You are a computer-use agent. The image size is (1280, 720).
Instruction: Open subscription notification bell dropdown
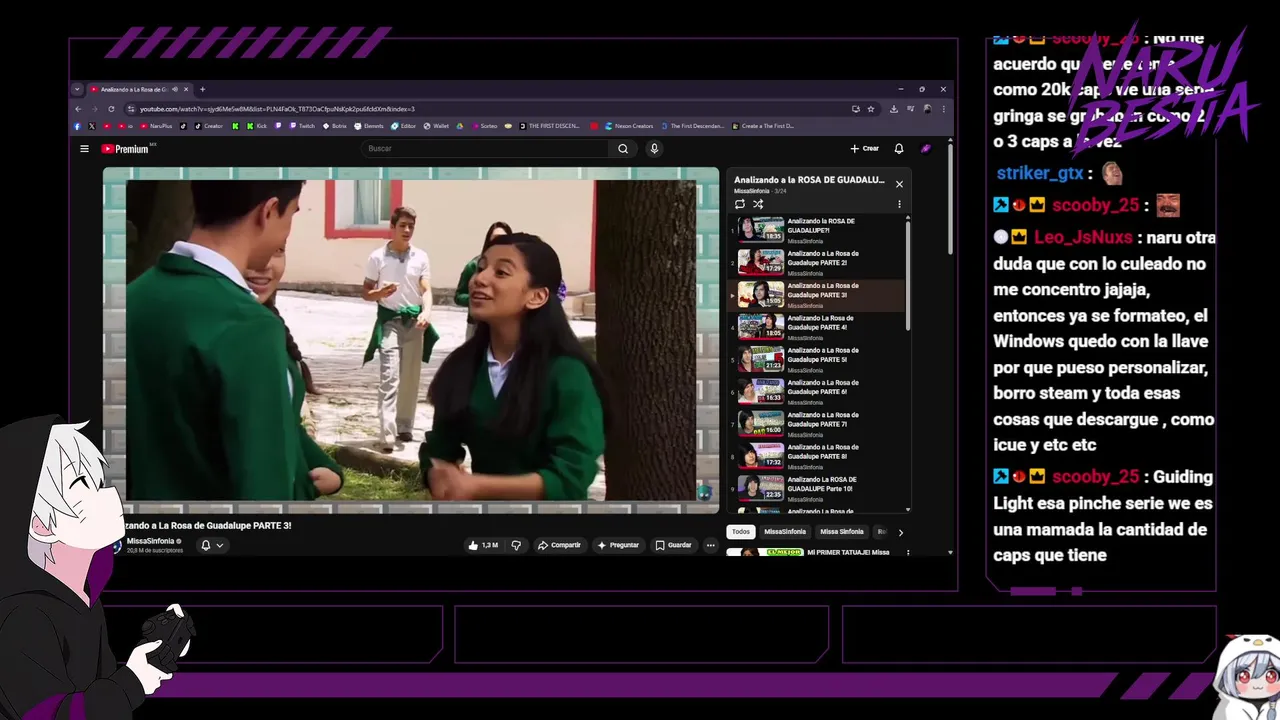pos(212,545)
